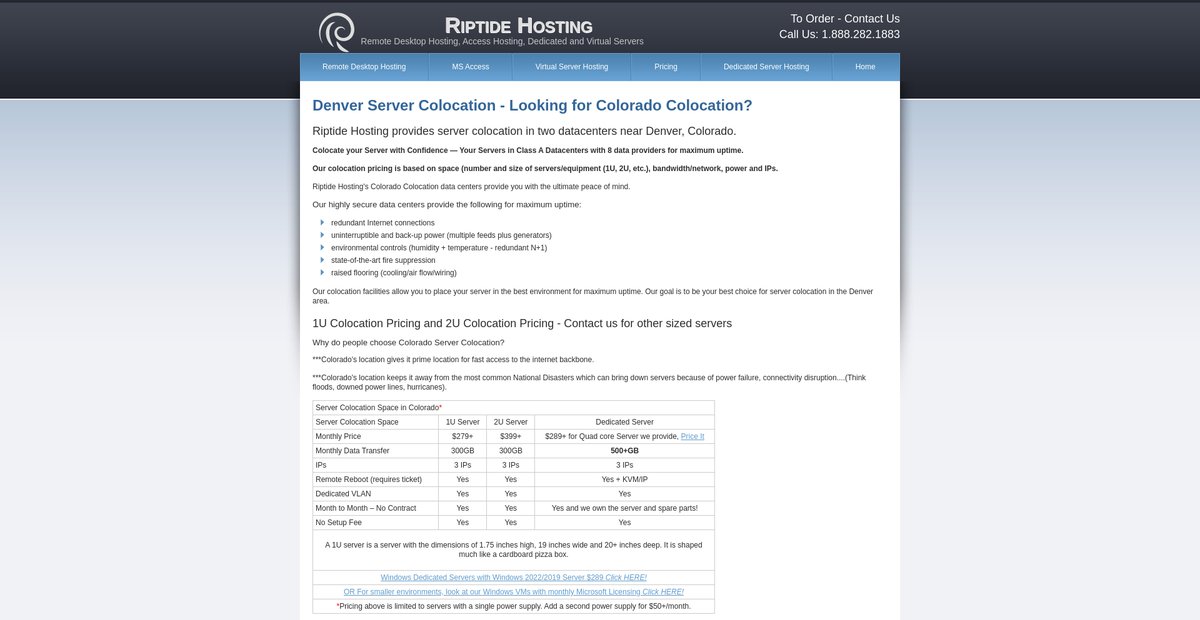Click the Call Us phone number

pyautogui.click(x=840, y=34)
